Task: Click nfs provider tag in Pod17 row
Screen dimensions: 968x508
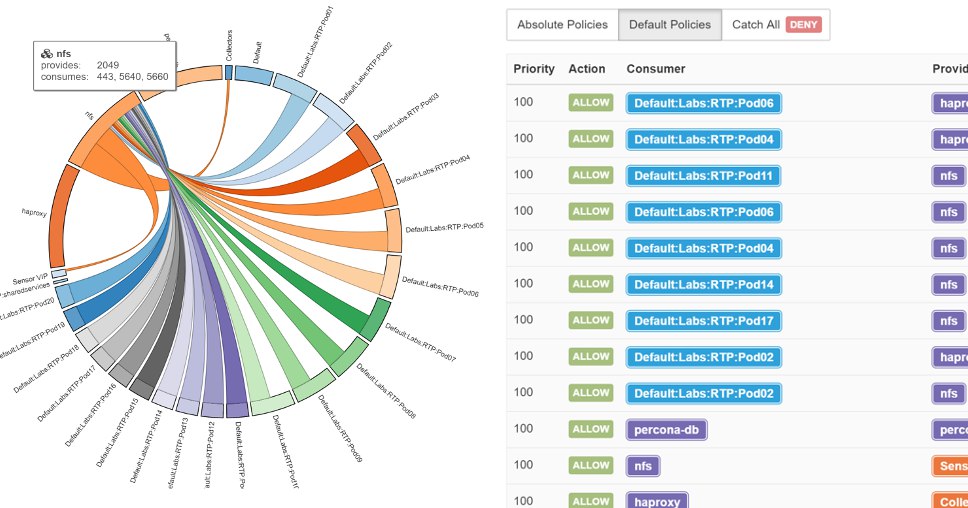Action: (x=948, y=321)
